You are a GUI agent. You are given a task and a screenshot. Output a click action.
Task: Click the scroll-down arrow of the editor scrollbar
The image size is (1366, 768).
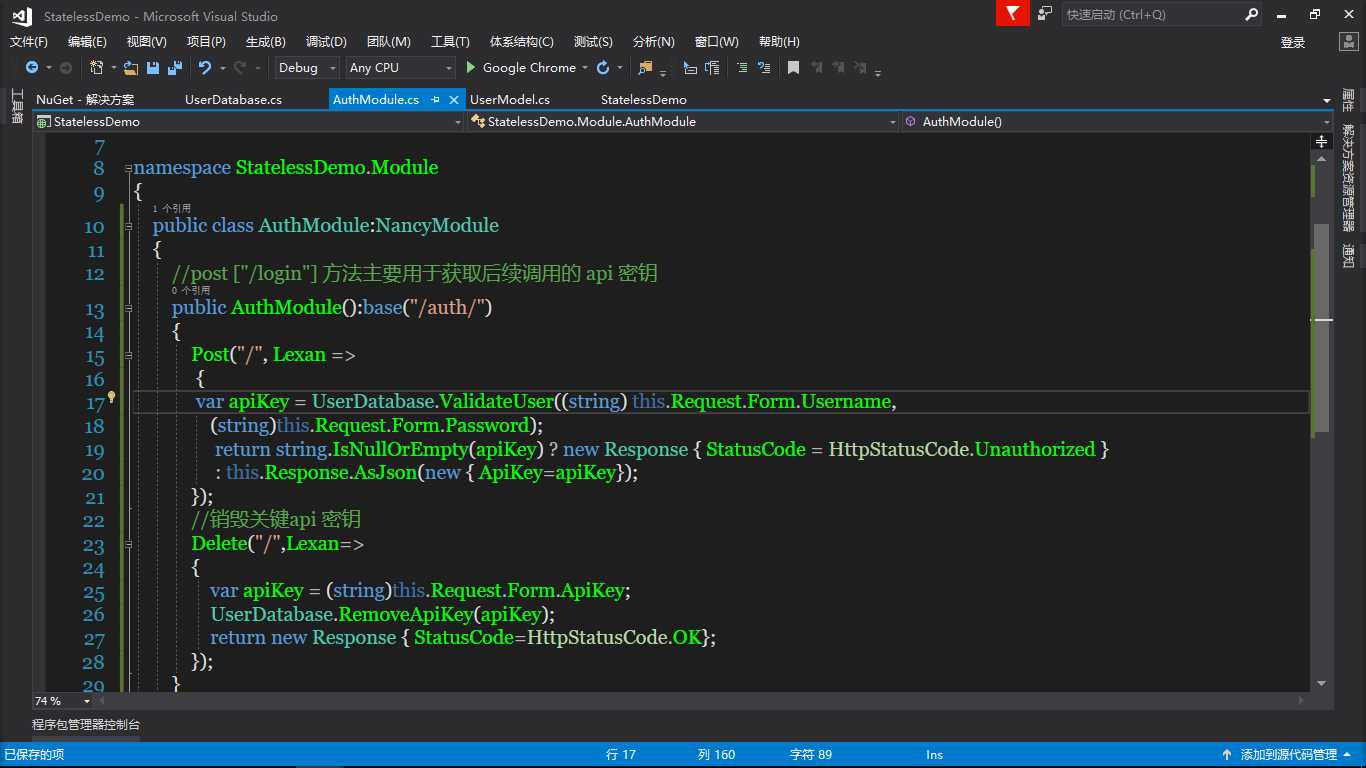[x=1322, y=684]
